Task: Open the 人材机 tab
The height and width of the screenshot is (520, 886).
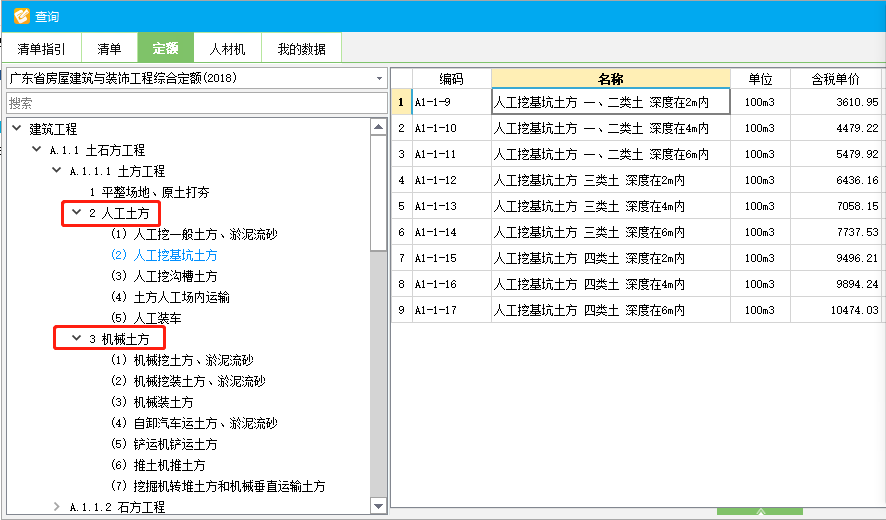Action: [x=227, y=49]
